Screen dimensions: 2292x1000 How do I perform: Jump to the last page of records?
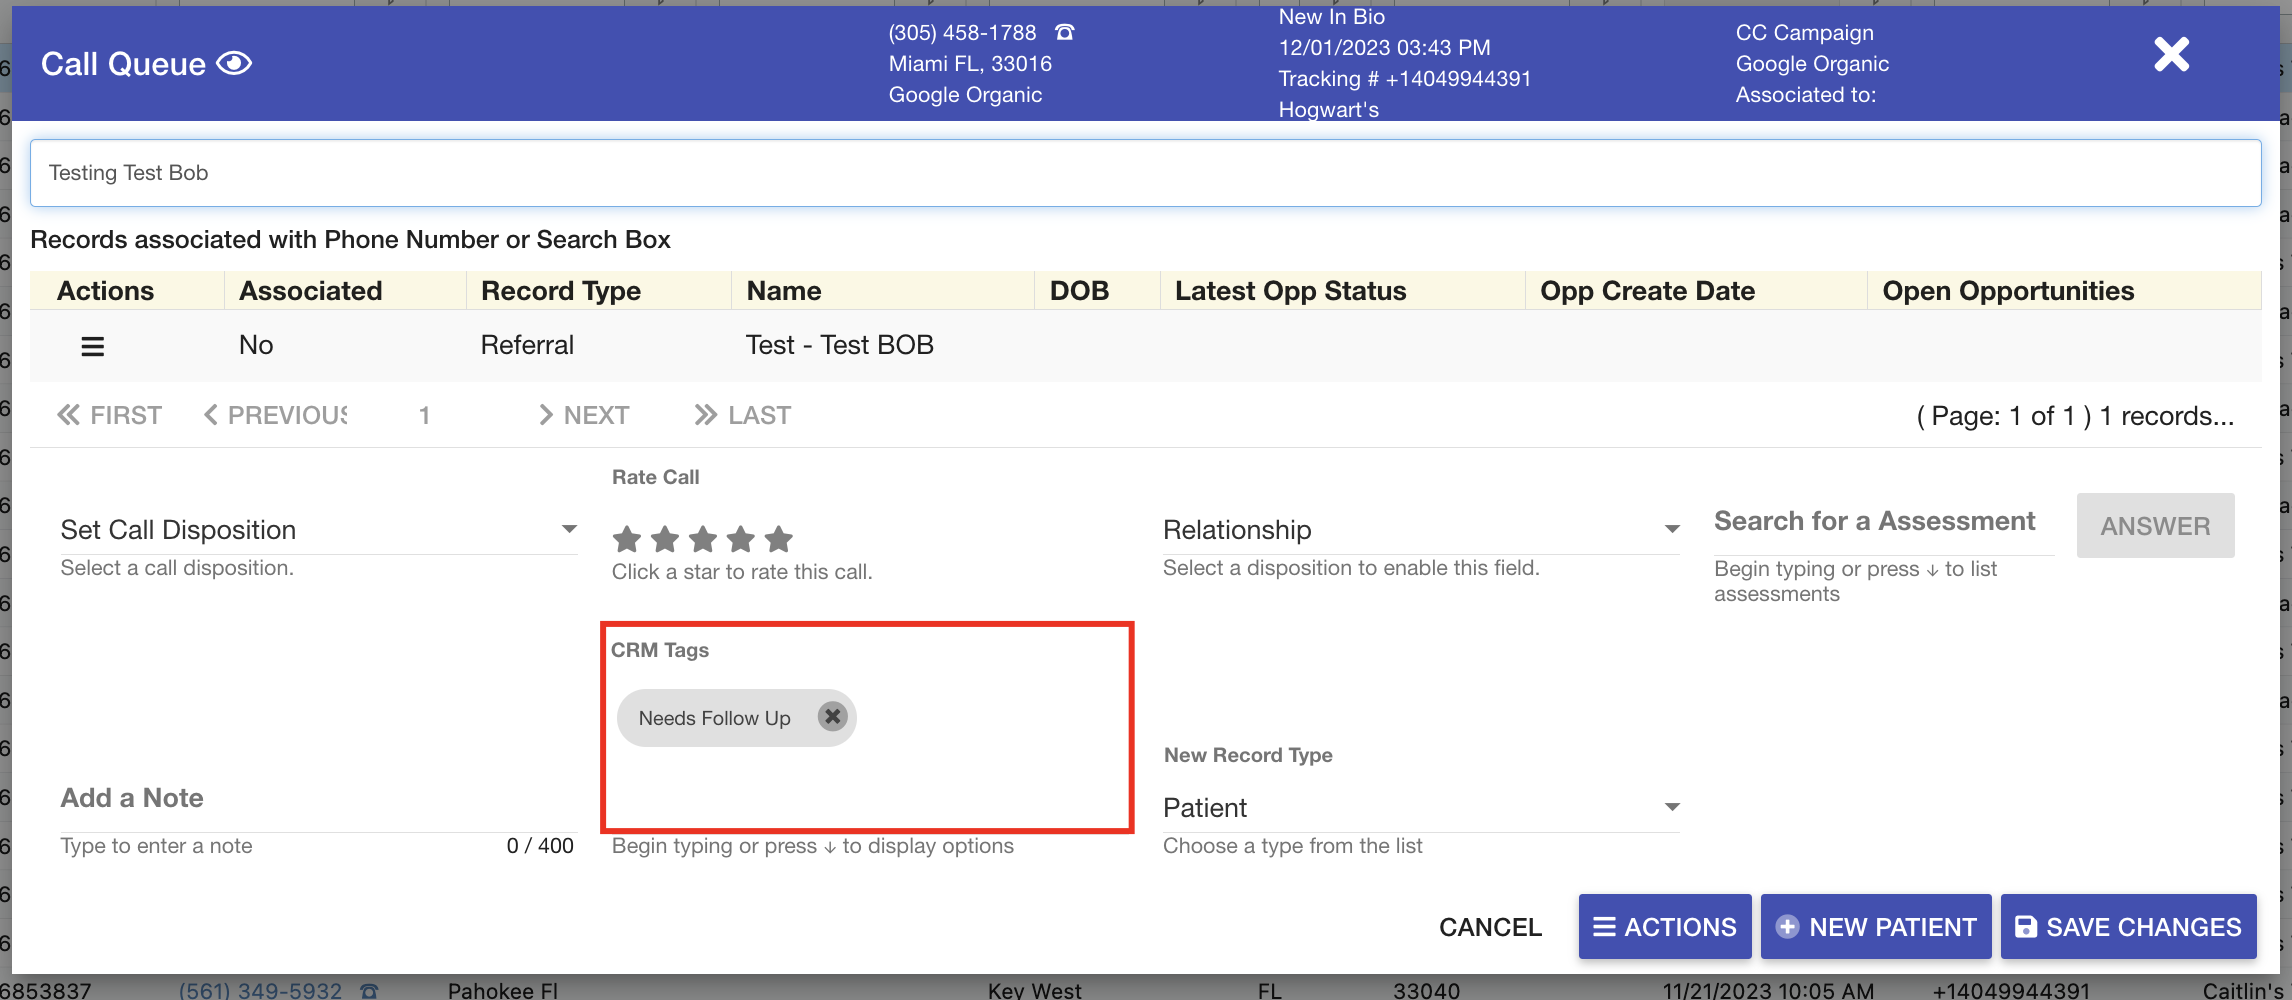(743, 415)
